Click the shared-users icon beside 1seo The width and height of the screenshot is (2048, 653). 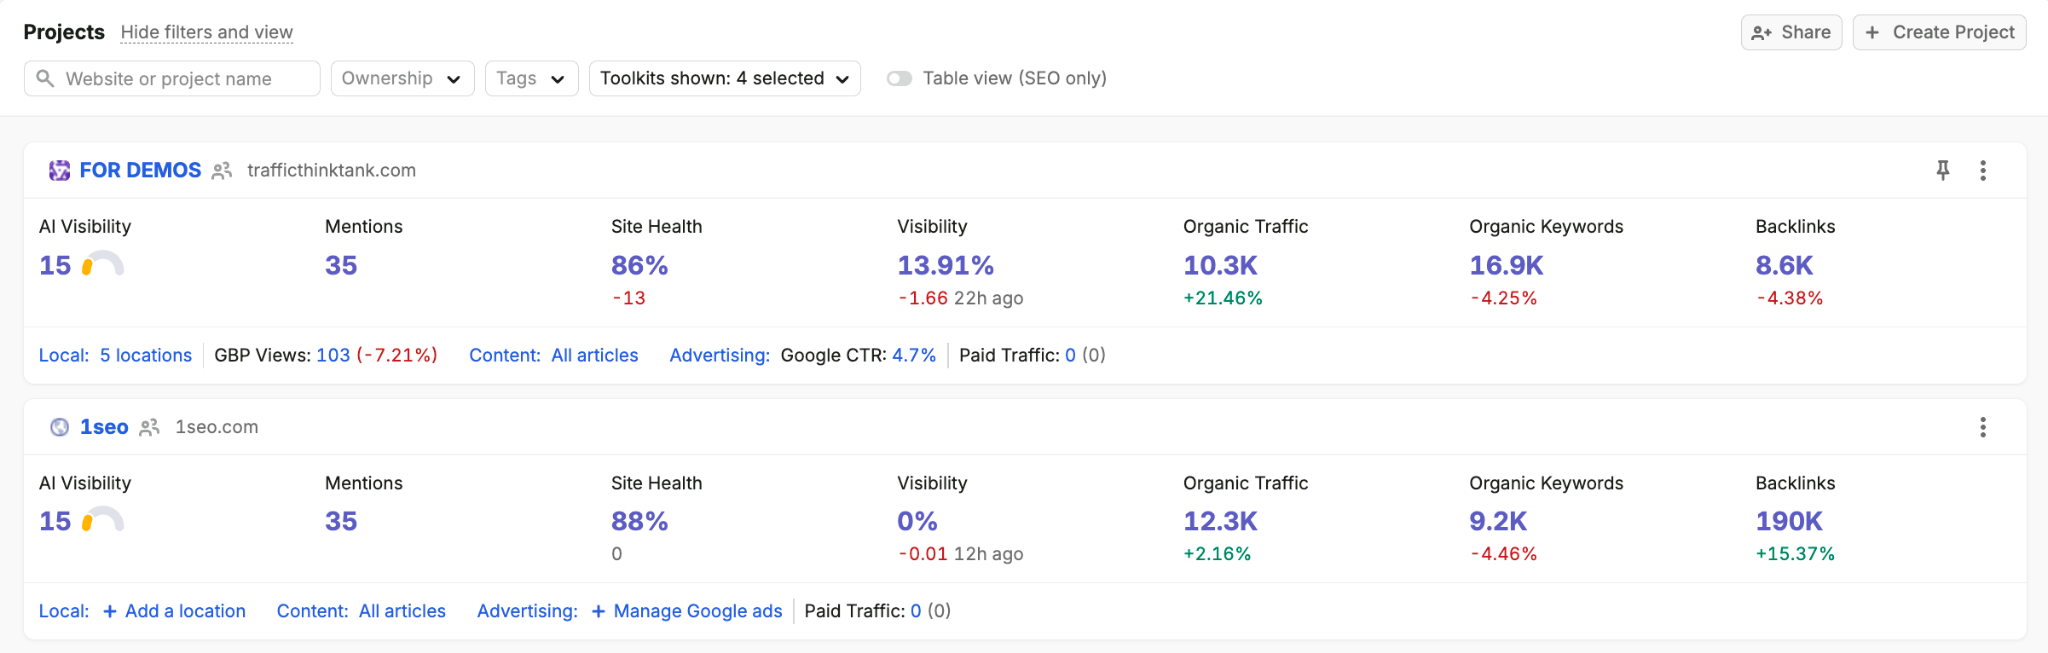[149, 428]
